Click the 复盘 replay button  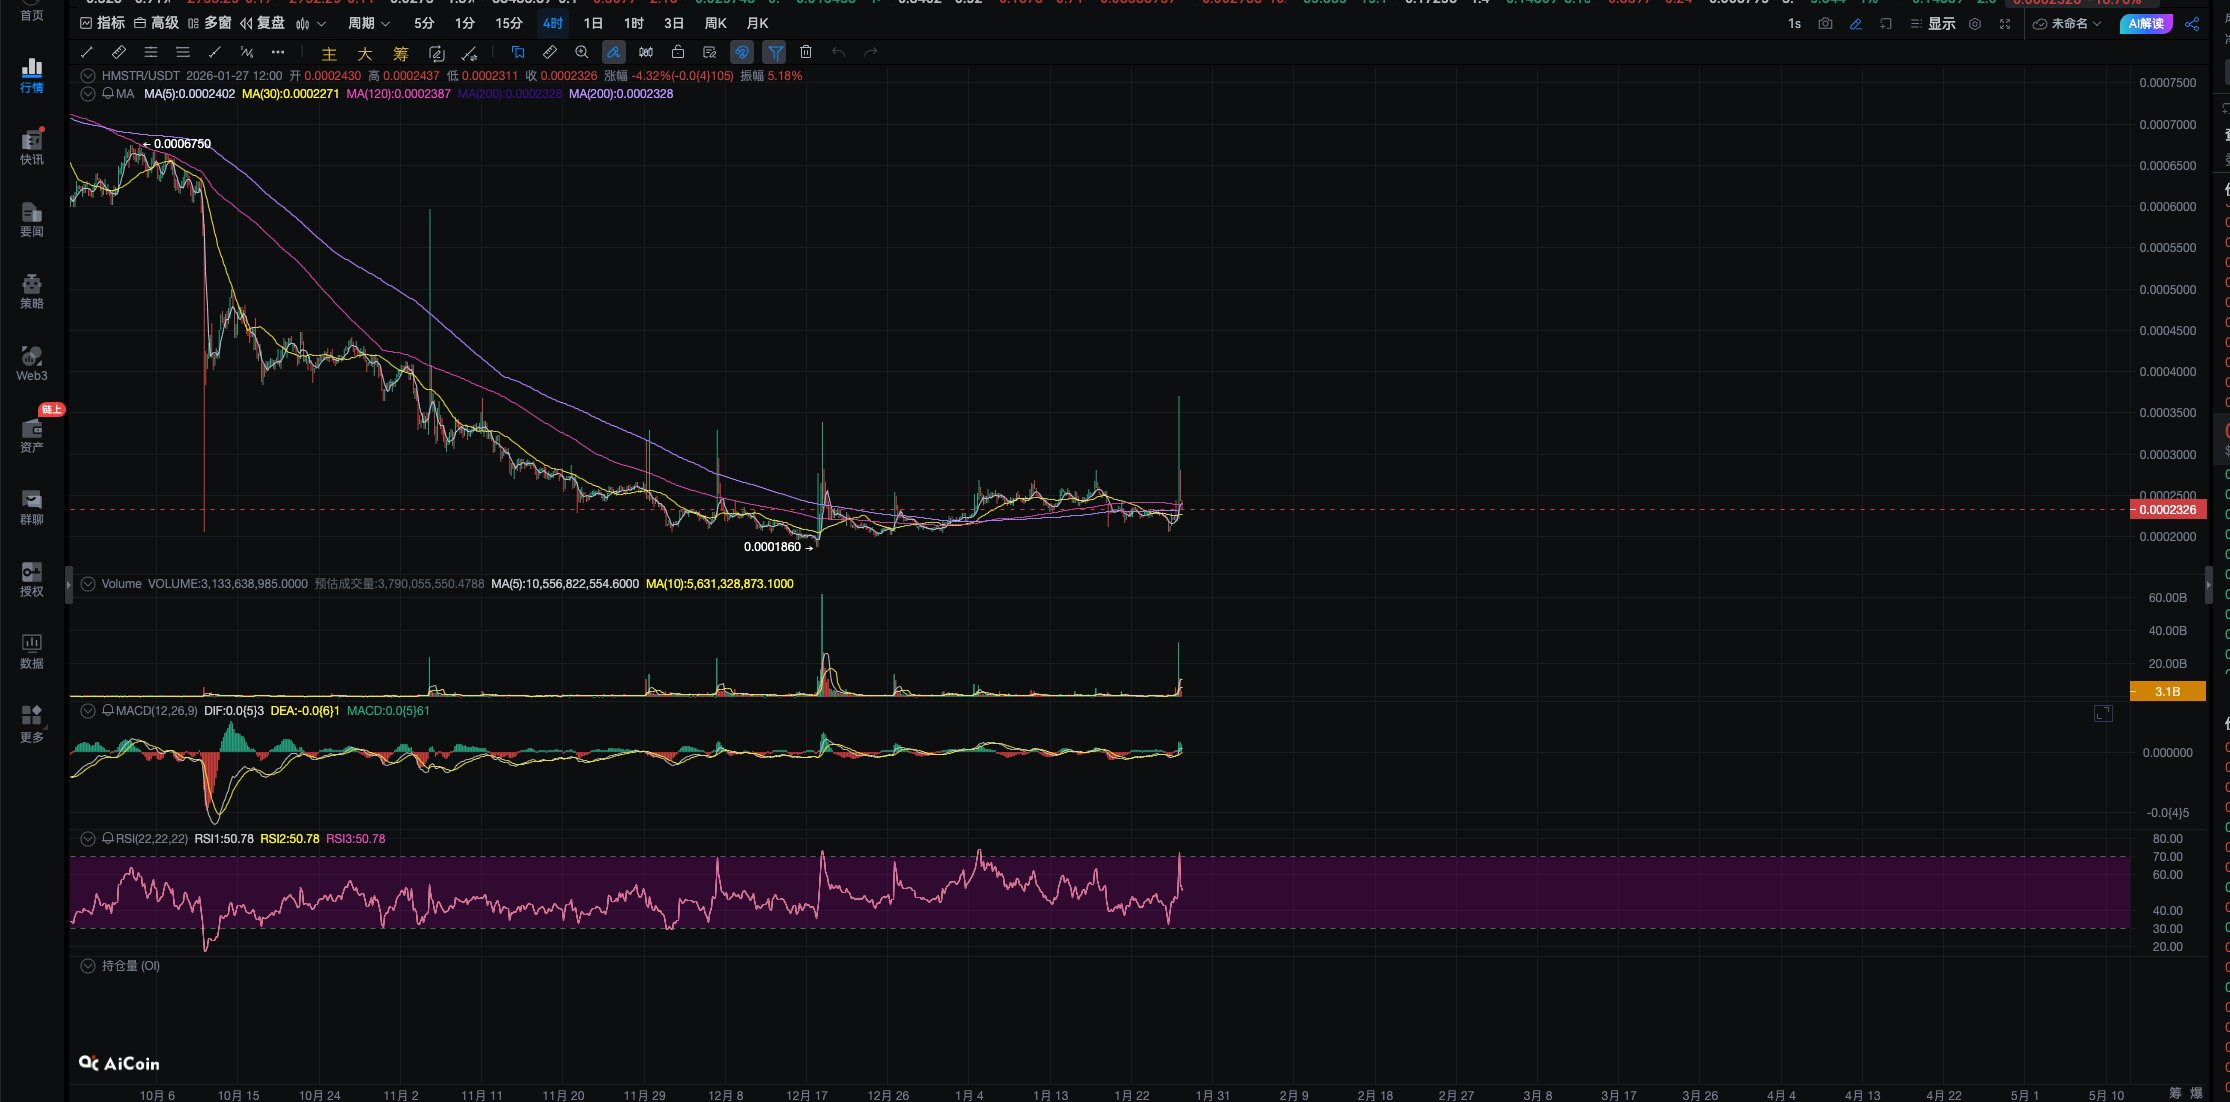[262, 23]
